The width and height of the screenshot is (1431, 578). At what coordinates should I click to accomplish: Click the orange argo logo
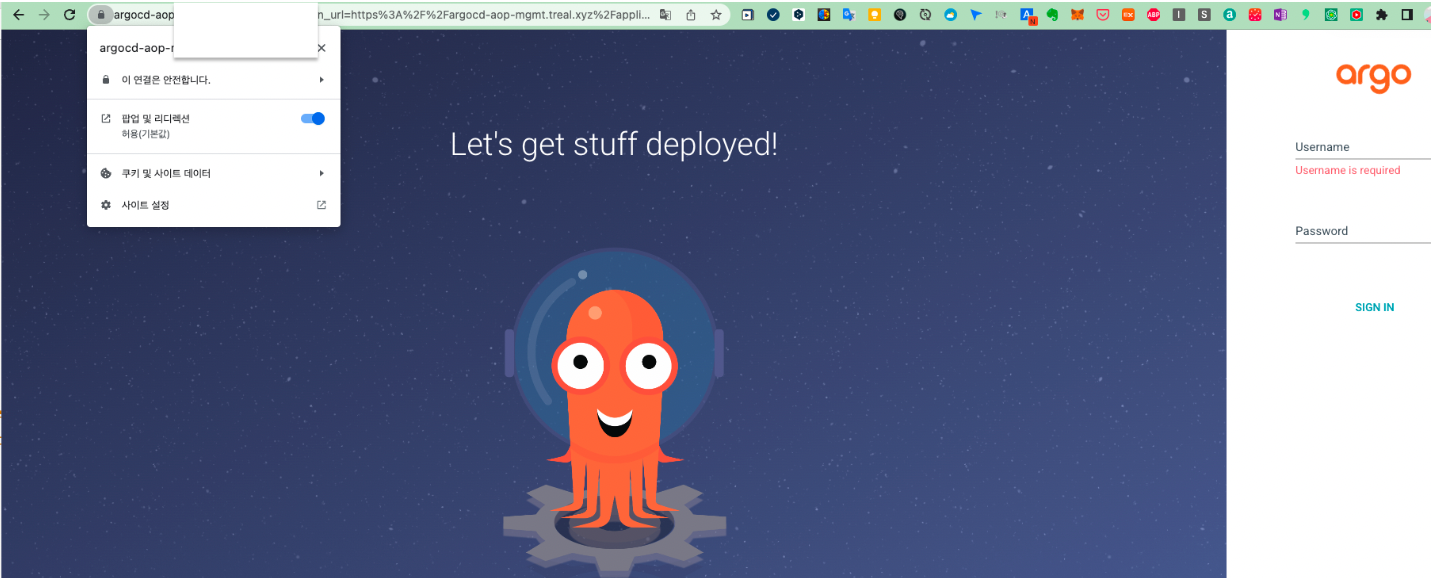[1374, 76]
